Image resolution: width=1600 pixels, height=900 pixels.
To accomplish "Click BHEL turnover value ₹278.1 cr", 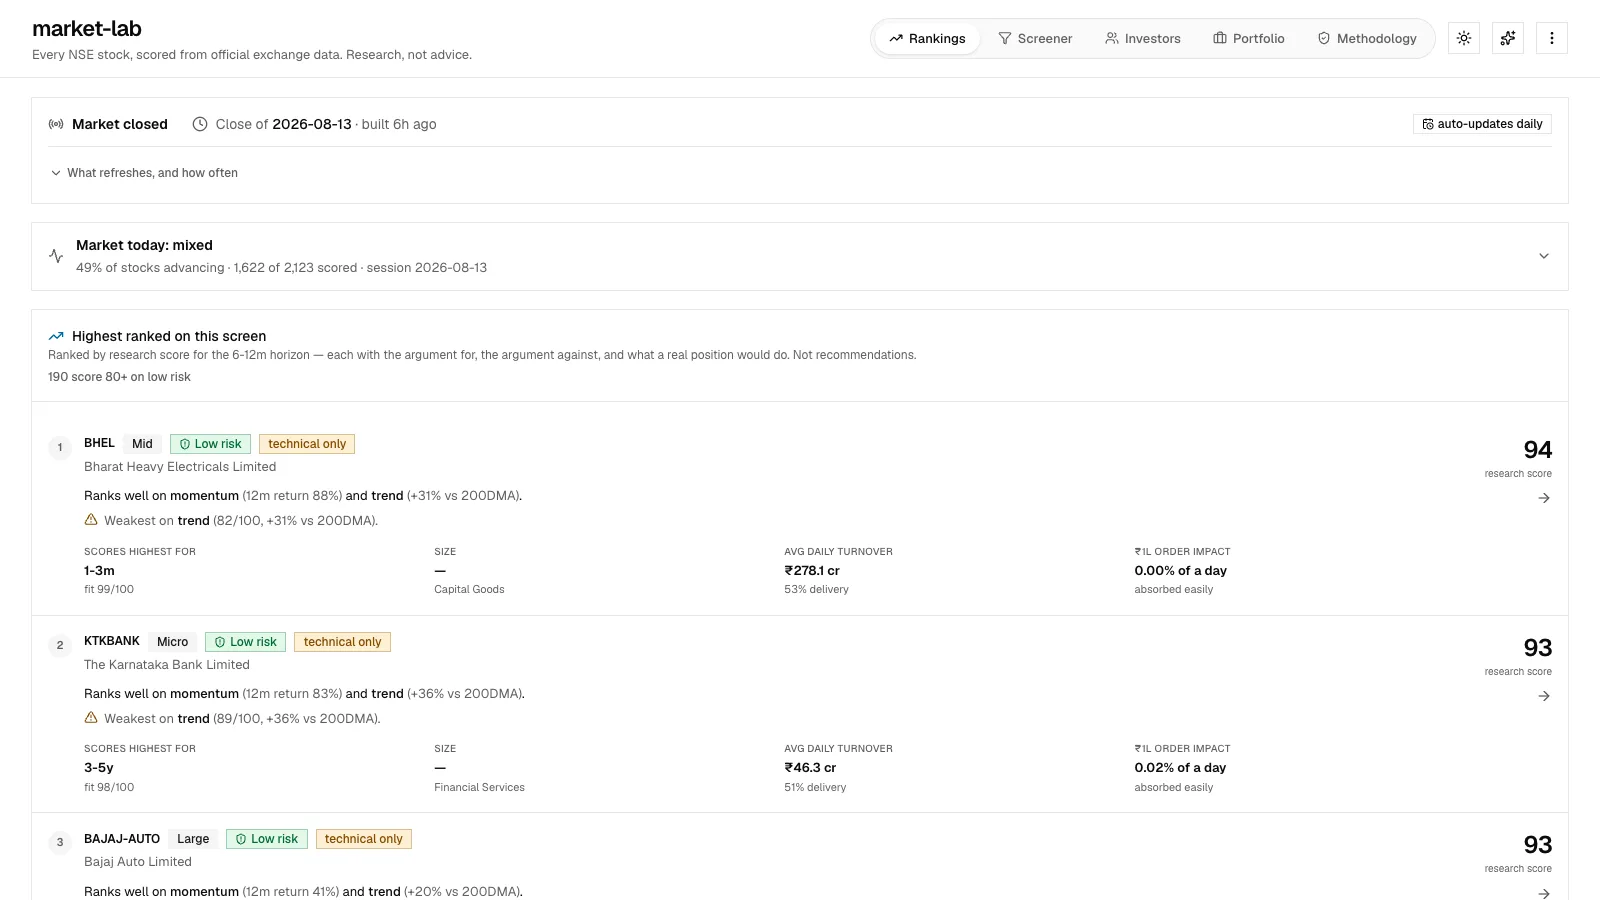I will (812, 571).
